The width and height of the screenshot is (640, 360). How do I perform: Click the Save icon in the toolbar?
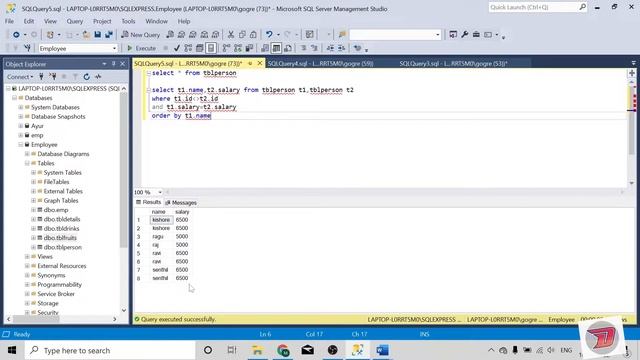(x=98, y=35)
